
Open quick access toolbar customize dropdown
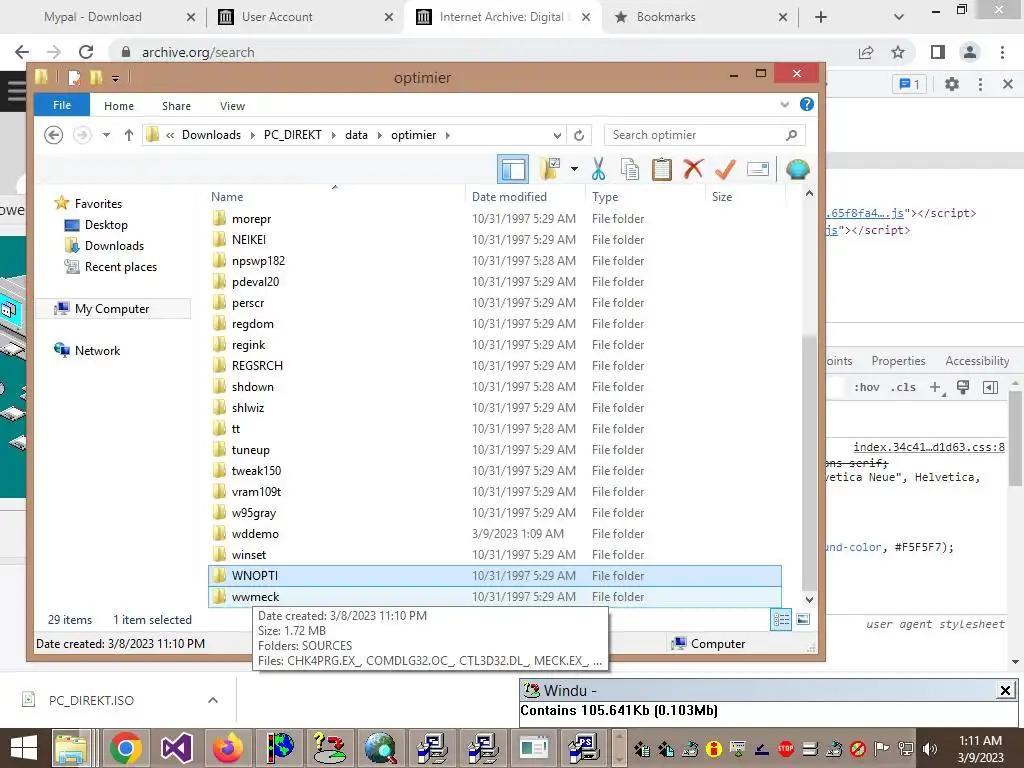tap(115, 78)
